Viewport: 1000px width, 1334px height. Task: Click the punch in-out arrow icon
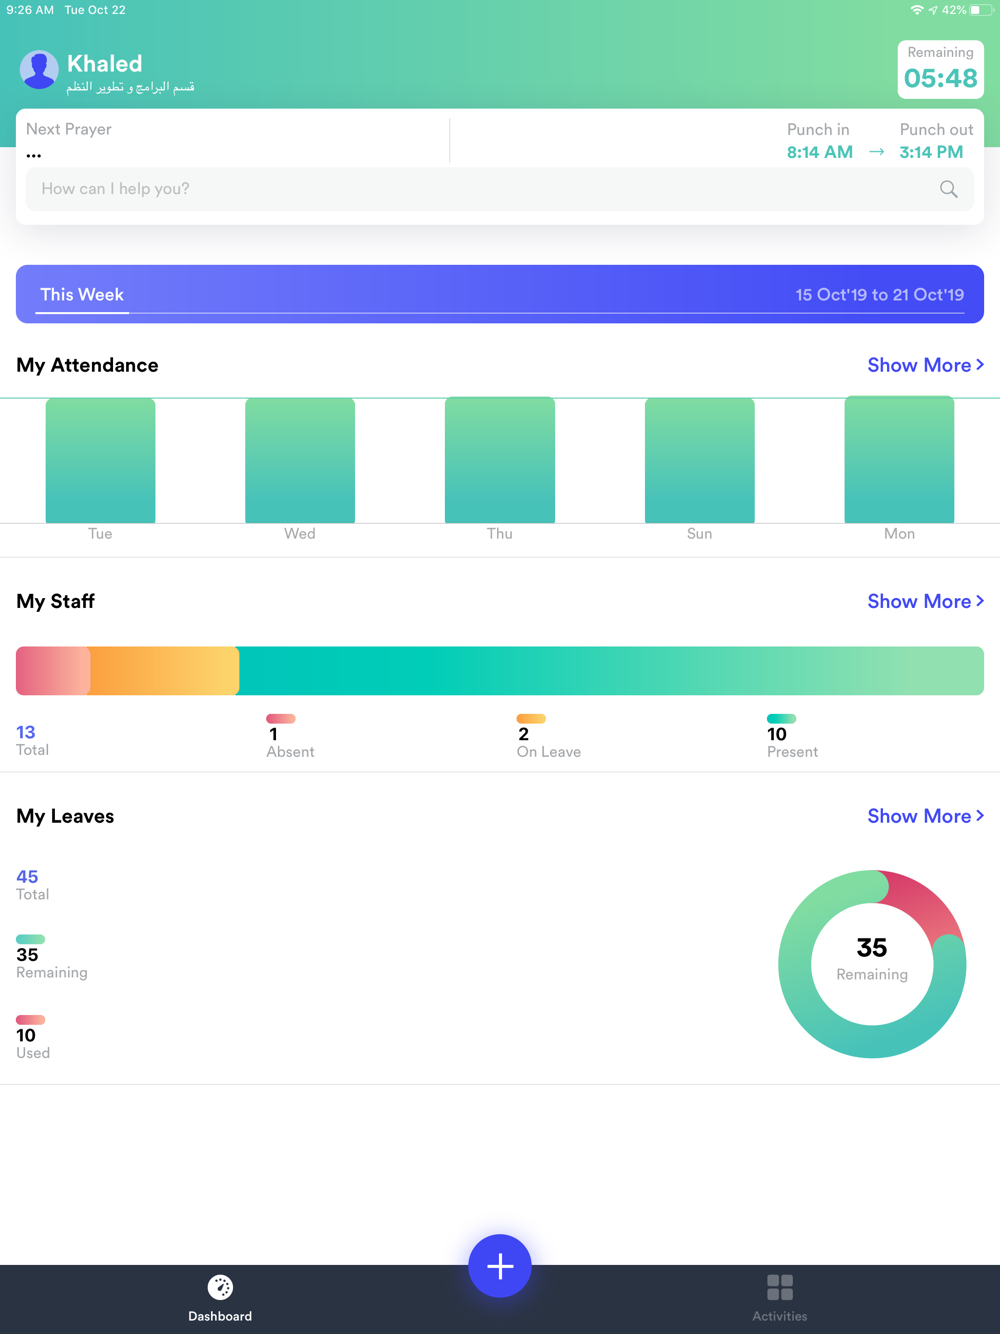click(876, 152)
